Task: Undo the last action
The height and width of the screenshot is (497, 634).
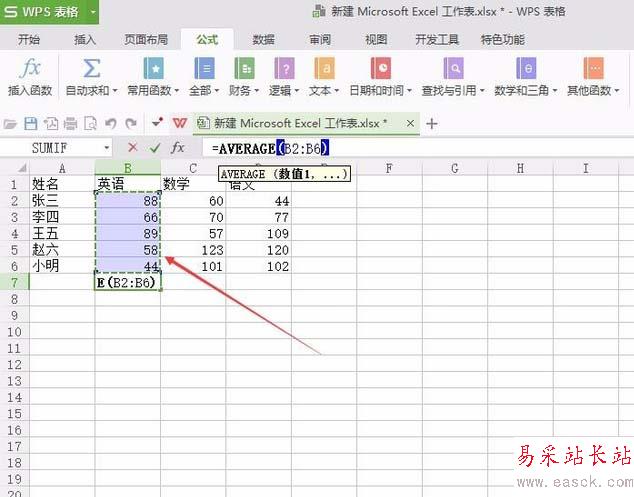Action: pyautogui.click(x=110, y=123)
